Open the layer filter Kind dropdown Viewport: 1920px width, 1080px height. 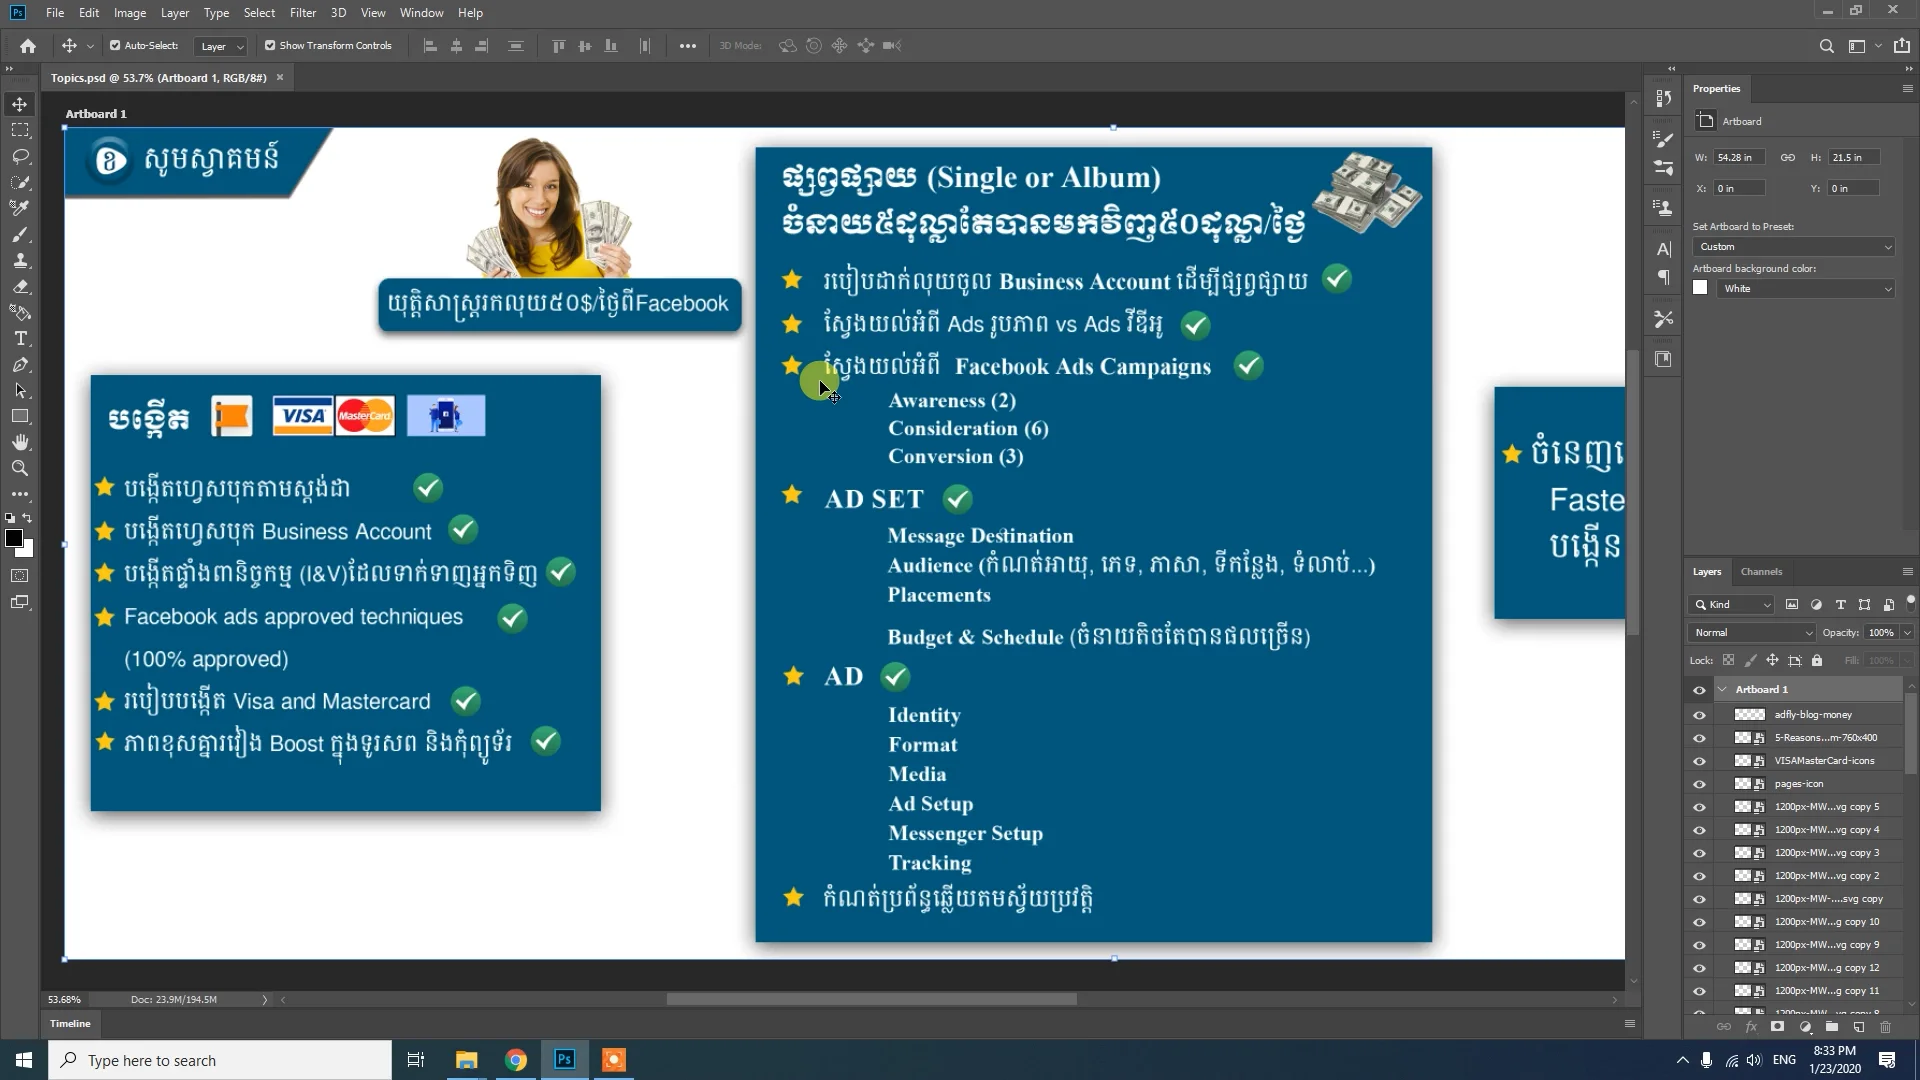point(1732,605)
